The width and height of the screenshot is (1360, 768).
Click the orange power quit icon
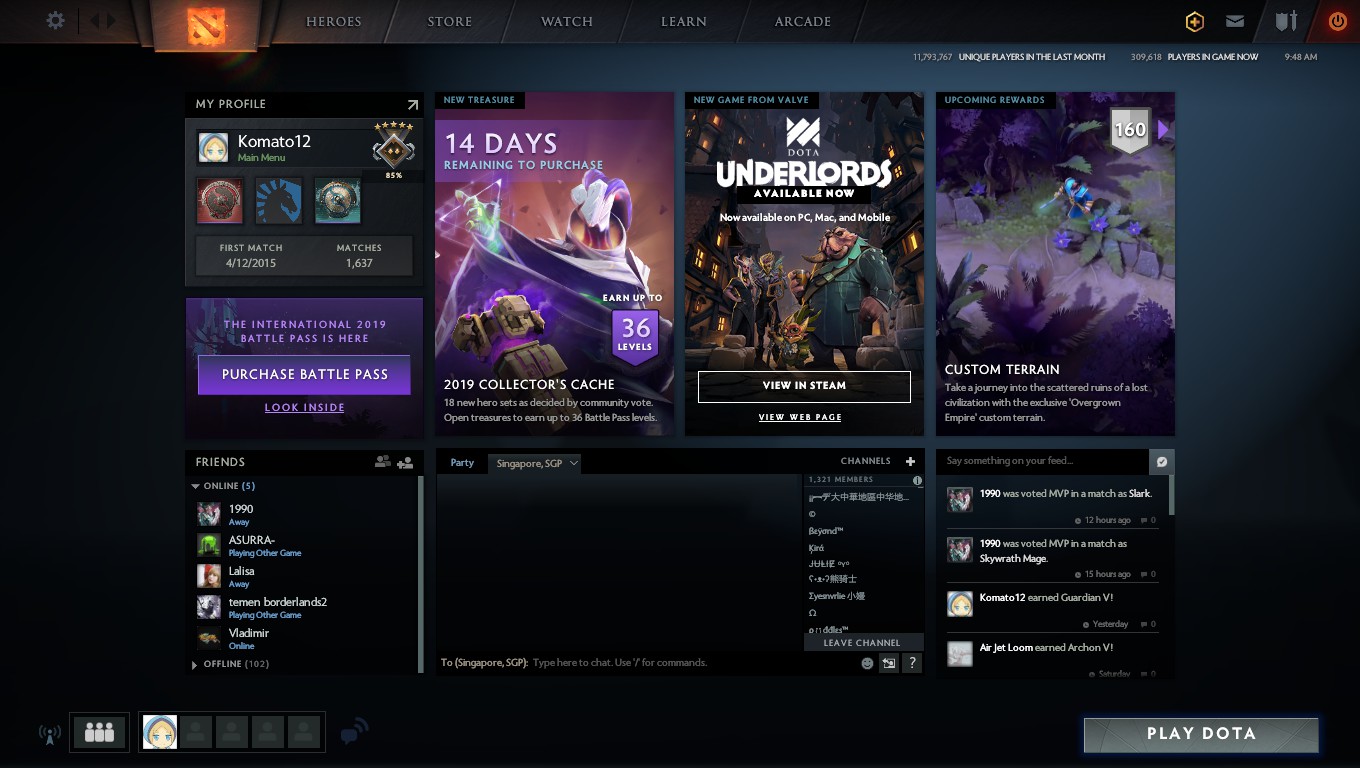pos(1337,21)
